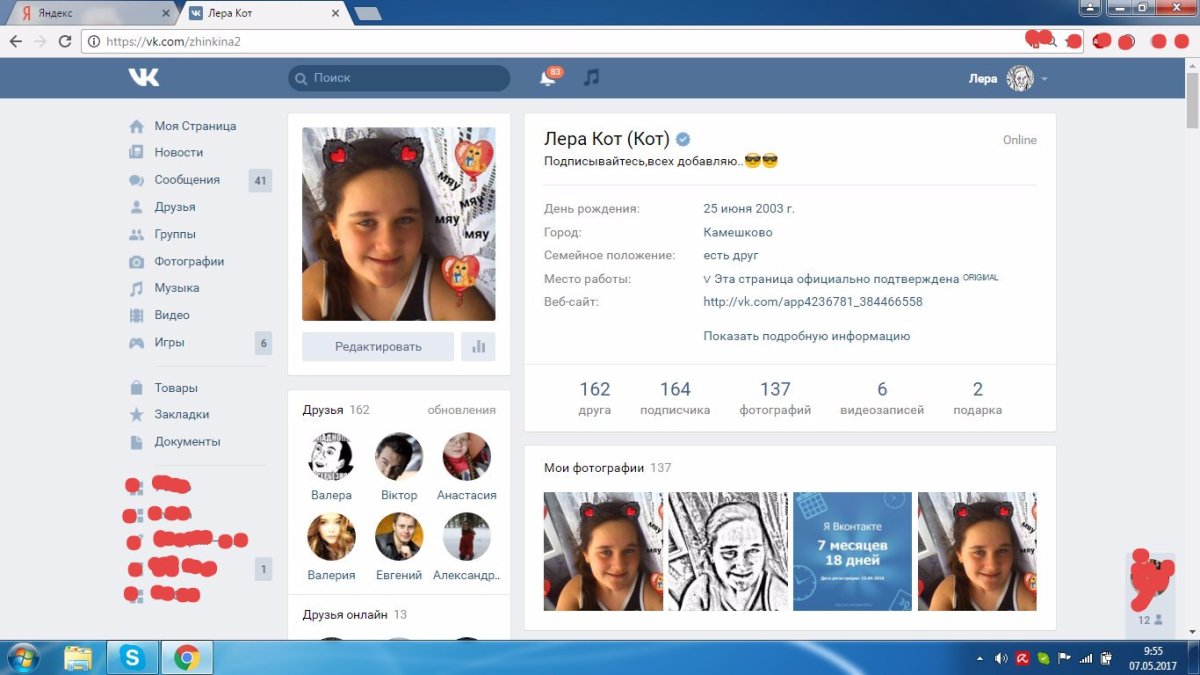Open the notifications bell icon
Viewport: 1200px width, 675px height.
(547, 78)
